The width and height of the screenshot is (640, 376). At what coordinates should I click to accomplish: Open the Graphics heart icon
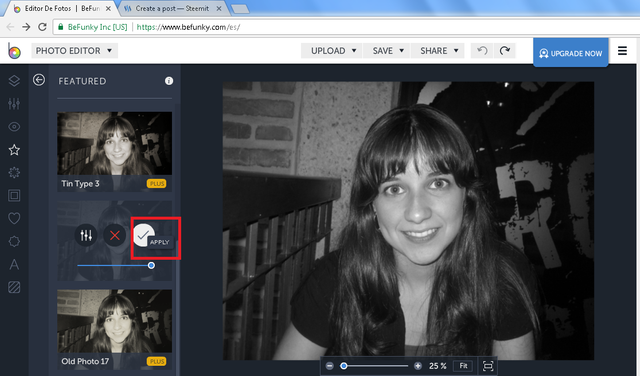14,218
